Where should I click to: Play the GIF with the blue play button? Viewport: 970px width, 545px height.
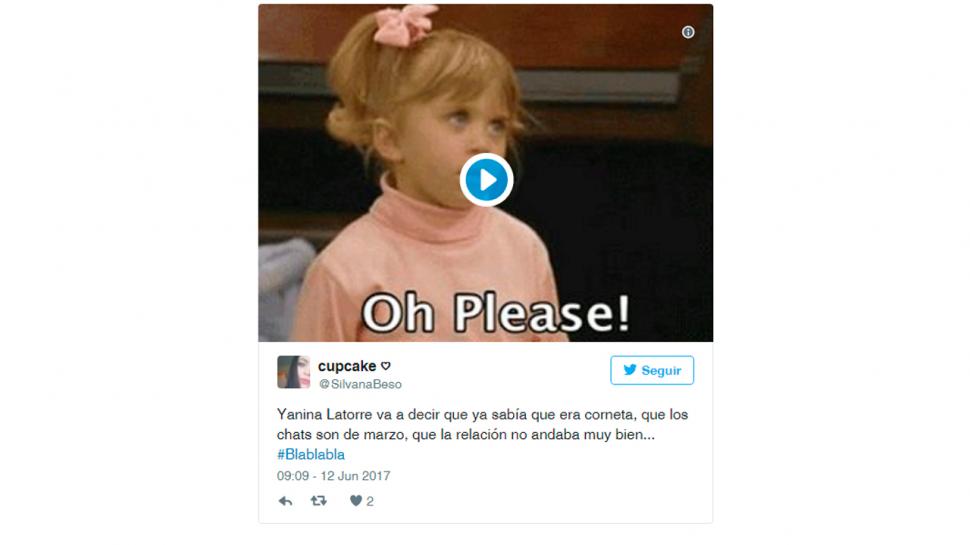486,180
